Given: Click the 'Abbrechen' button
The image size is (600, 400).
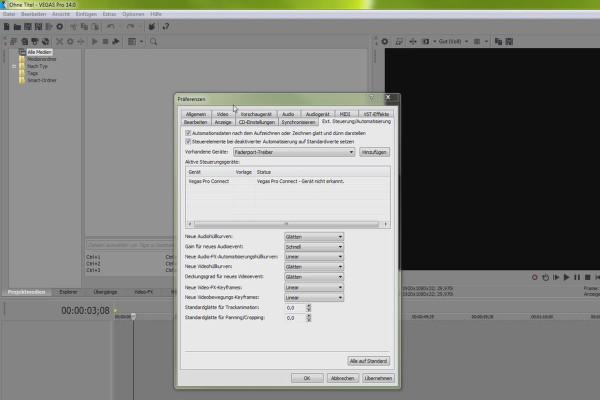Looking at the screenshot, I should 342,378.
